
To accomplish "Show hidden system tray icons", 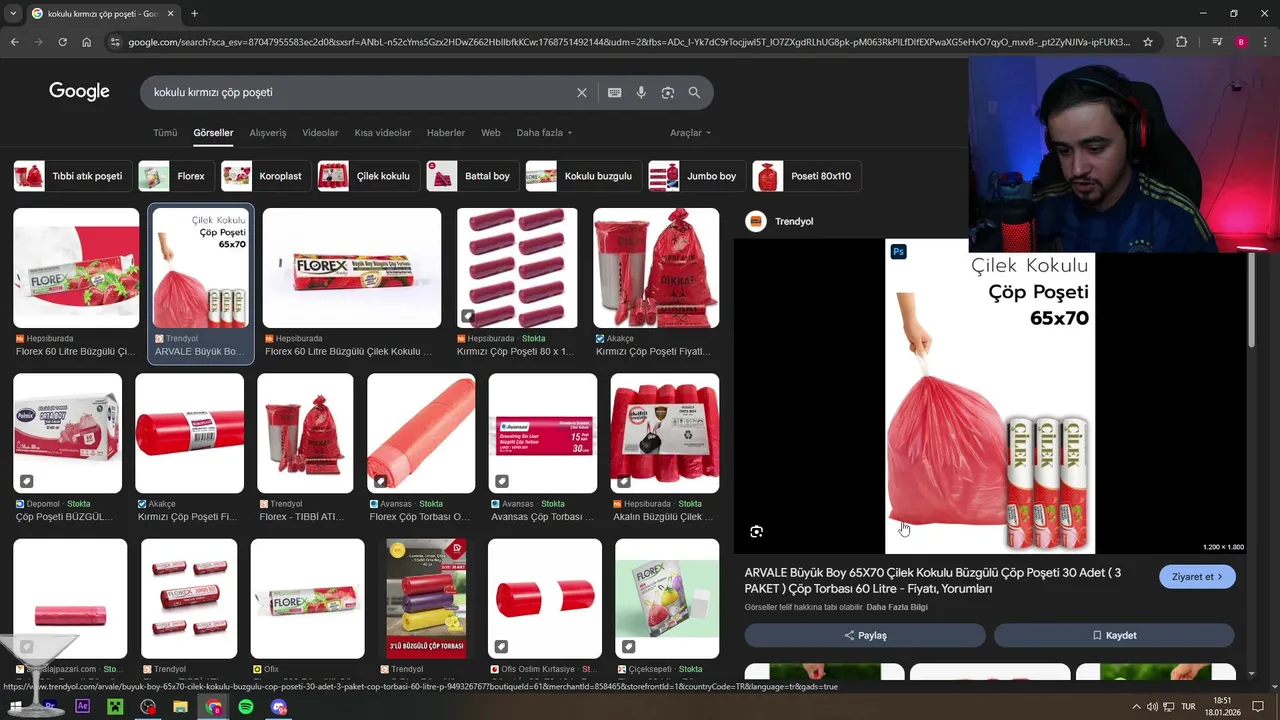I will pos(1136,707).
